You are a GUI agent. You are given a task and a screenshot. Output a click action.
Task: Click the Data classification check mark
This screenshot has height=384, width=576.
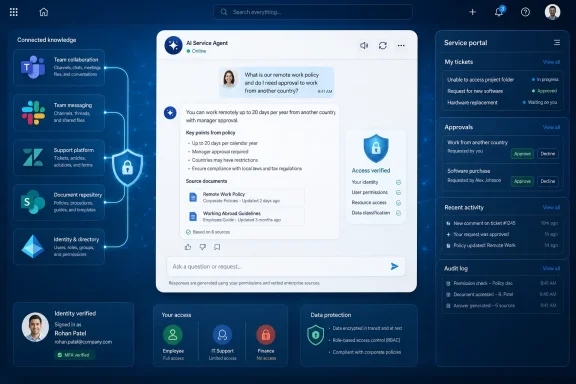(398, 213)
